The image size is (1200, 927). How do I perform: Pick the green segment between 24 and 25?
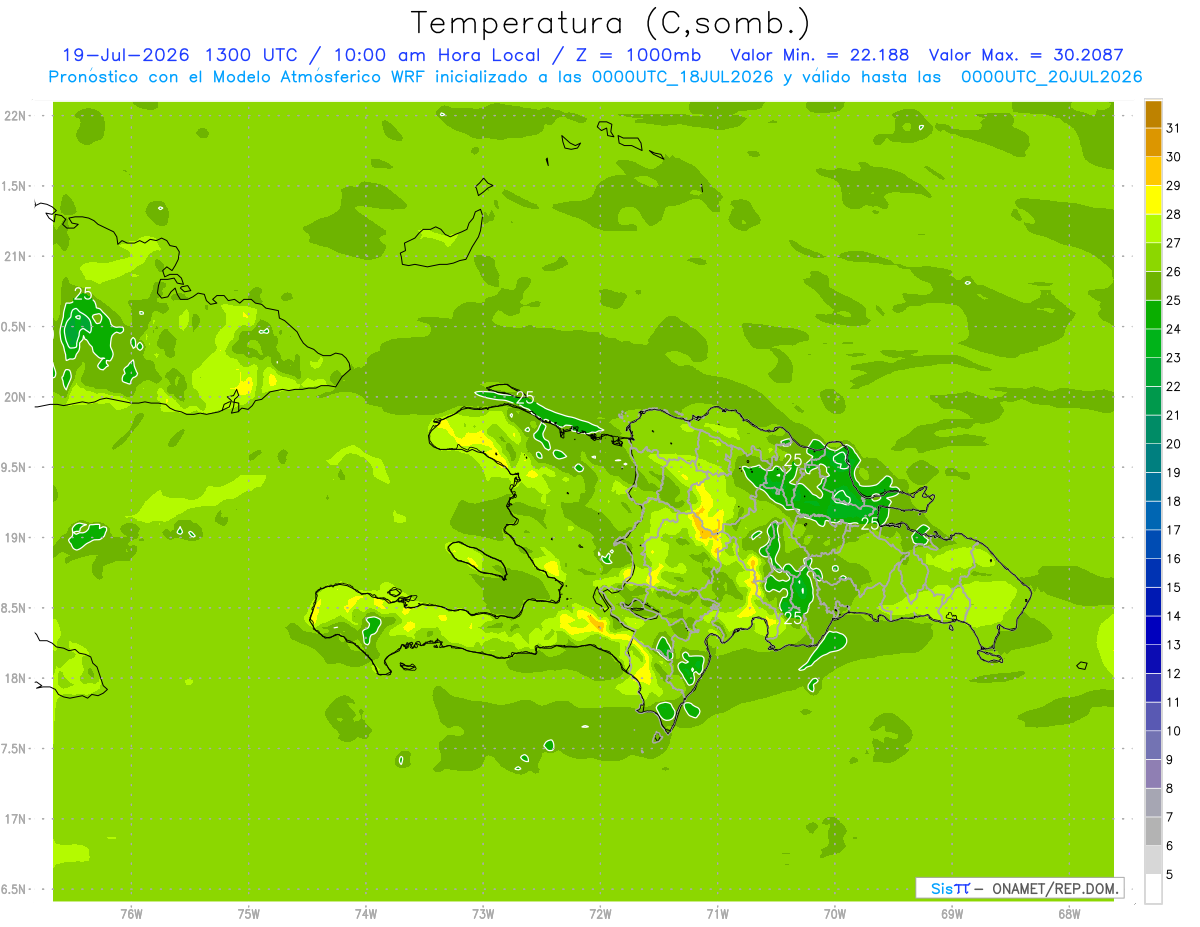tap(1153, 315)
